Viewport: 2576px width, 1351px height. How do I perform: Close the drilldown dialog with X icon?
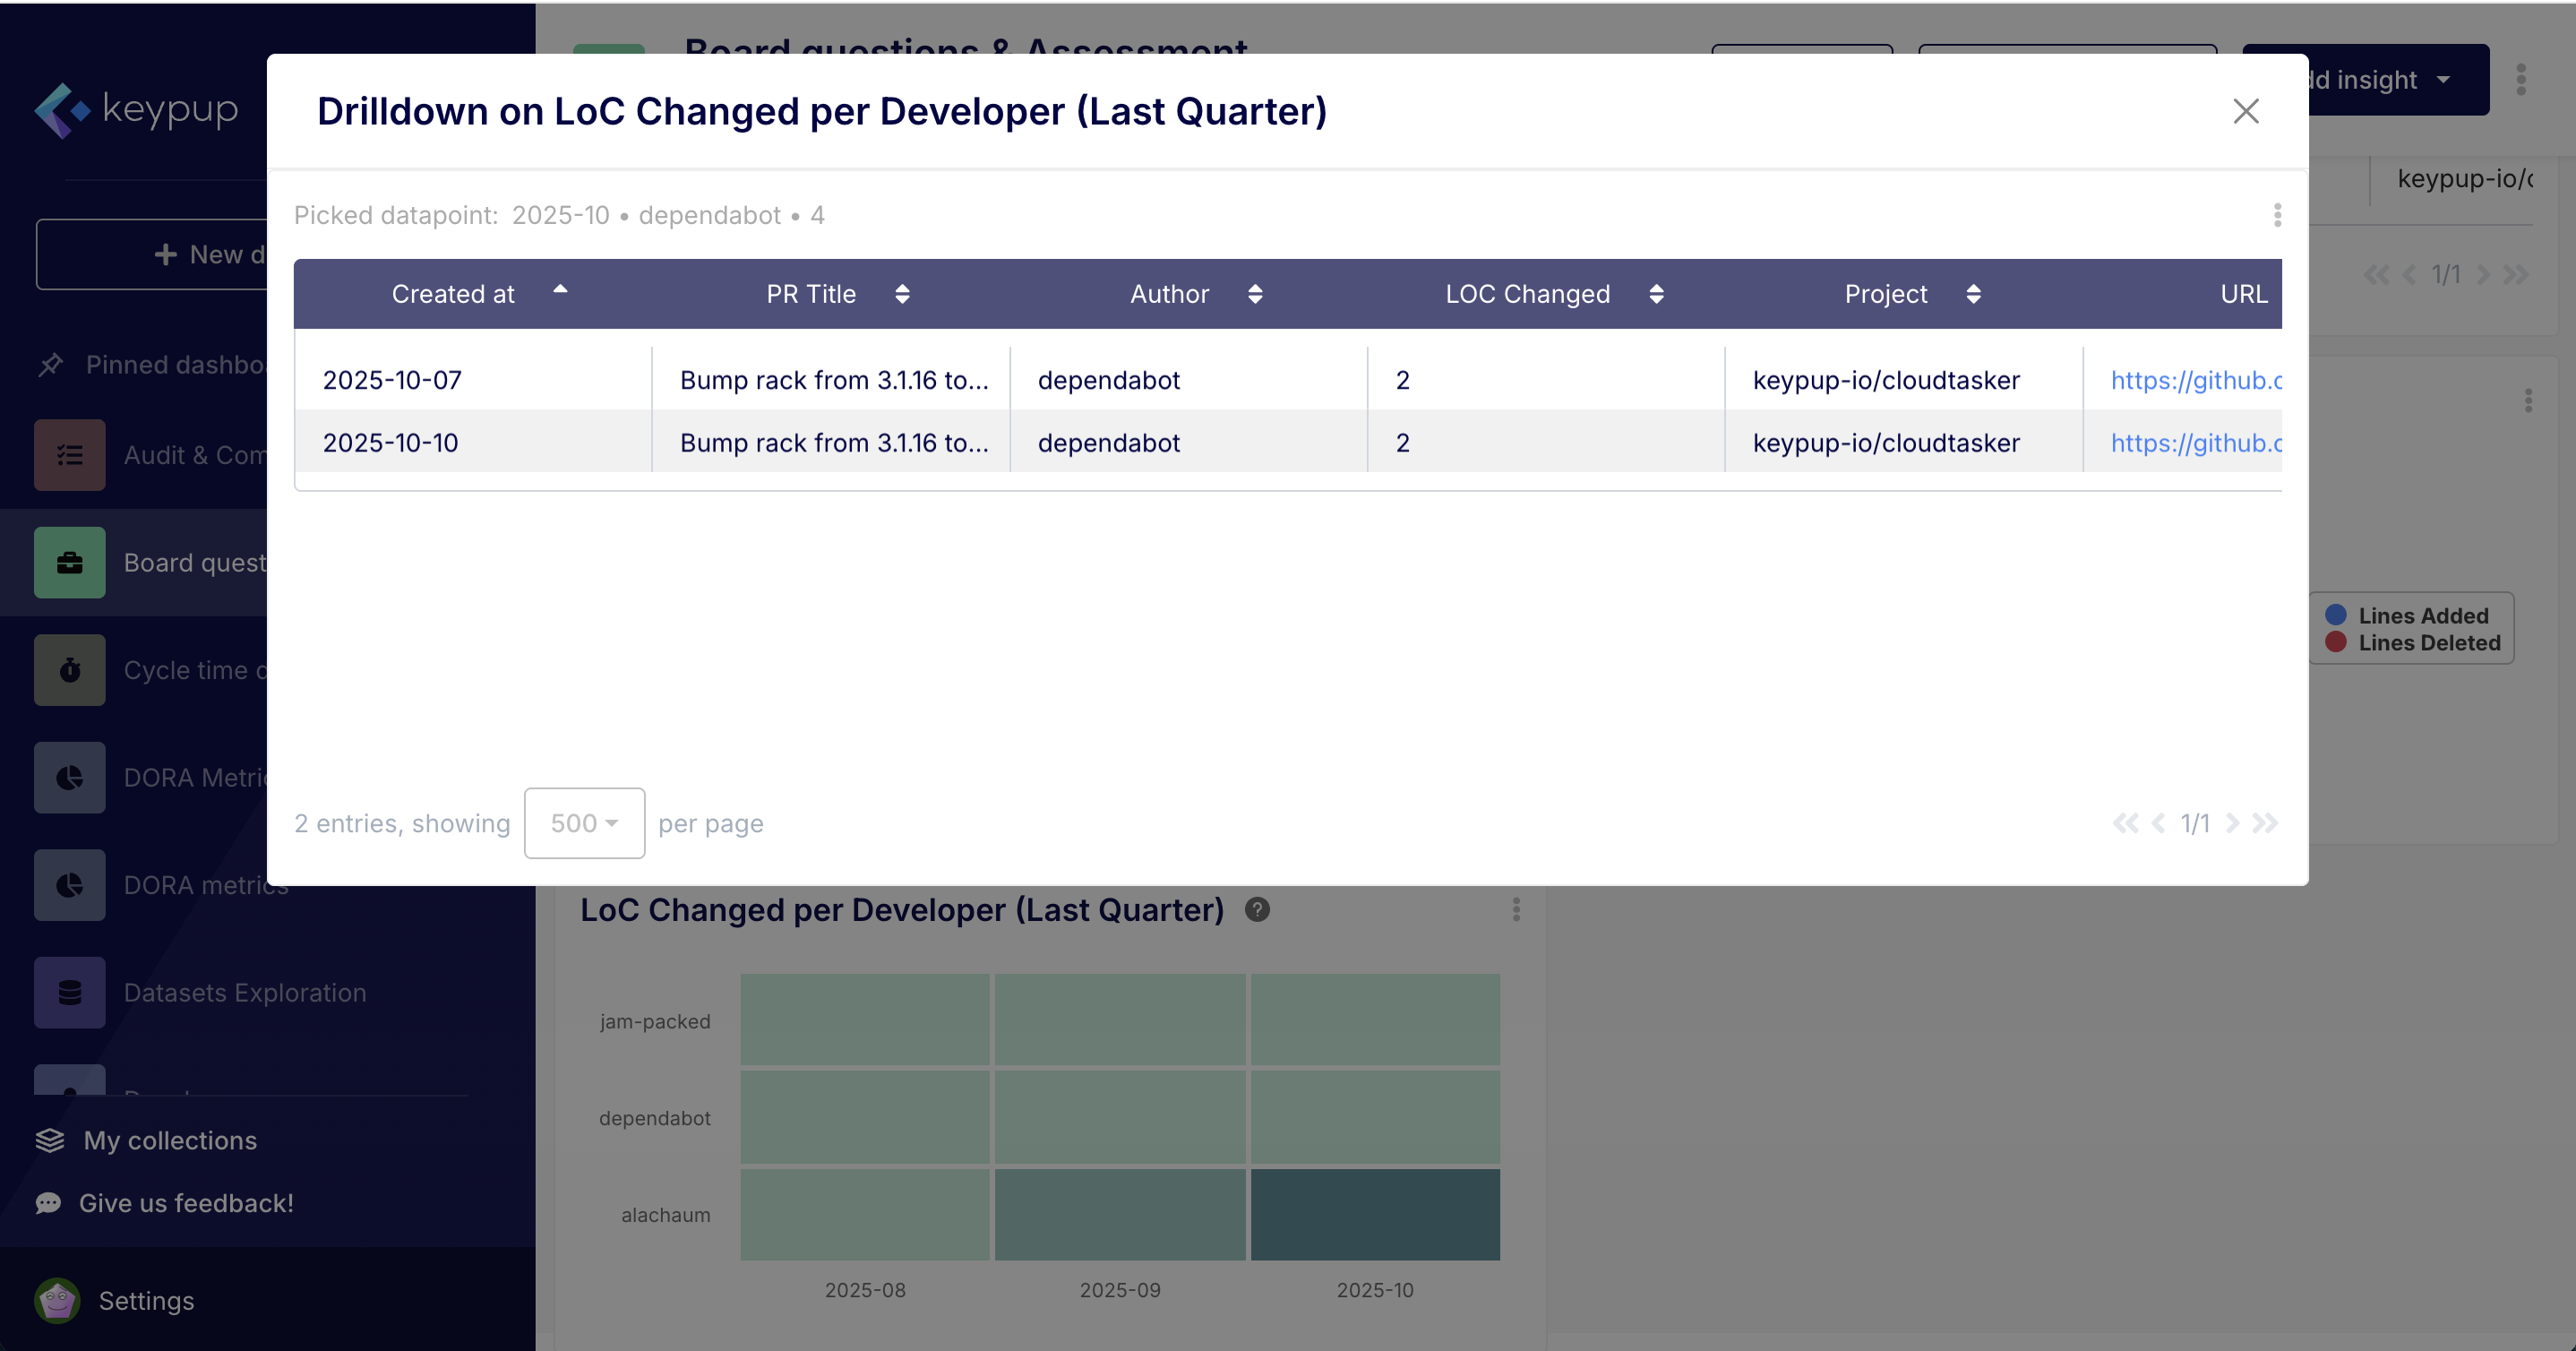pos(2245,111)
